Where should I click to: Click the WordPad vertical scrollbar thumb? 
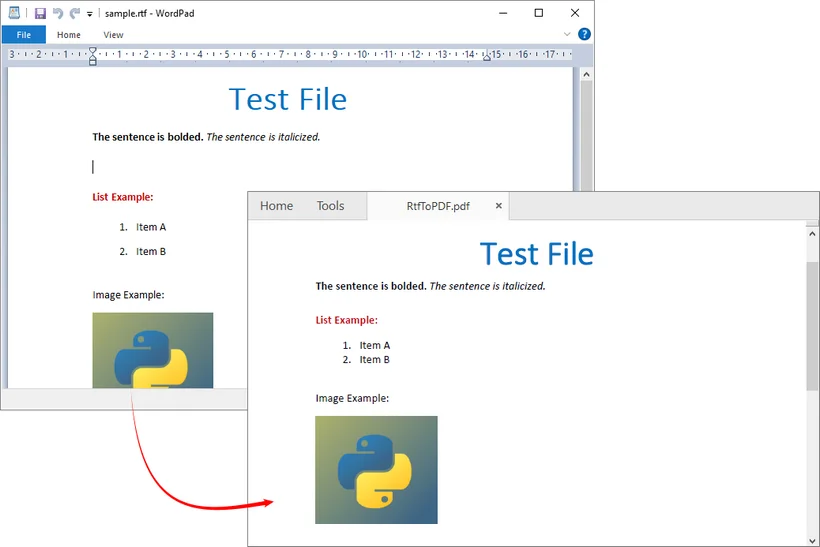586,136
